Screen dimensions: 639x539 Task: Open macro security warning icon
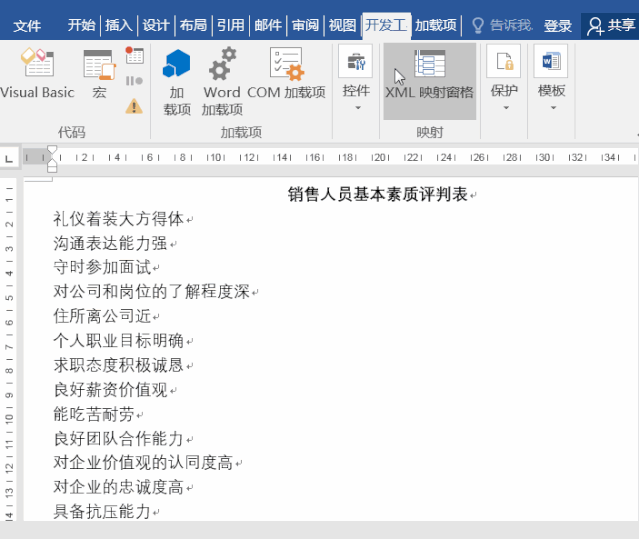pos(134,105)
